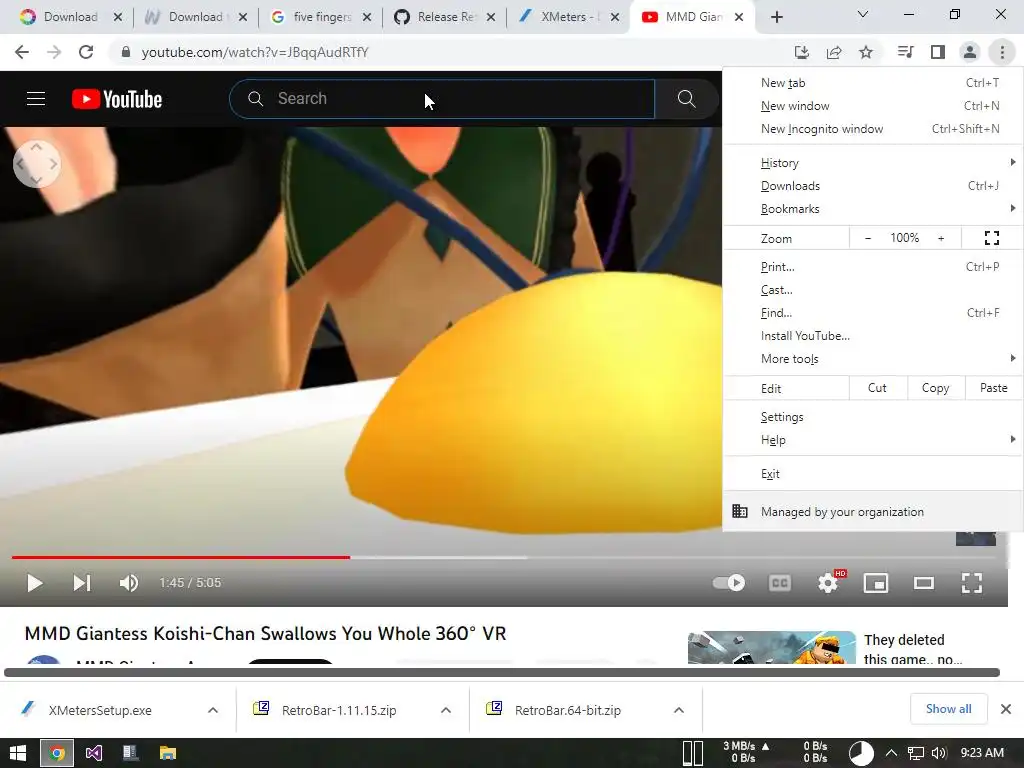The width and height of the screenshot is (1024, 768).
Task: Choose Exit in Chrome menu
Action: point(873,473)
